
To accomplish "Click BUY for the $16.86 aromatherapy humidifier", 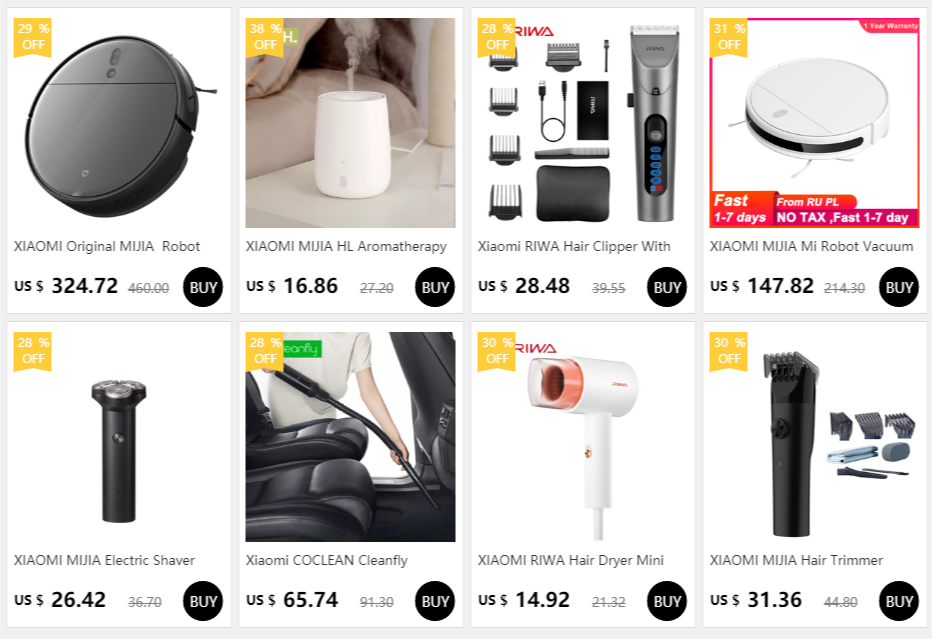I will 435,287.
